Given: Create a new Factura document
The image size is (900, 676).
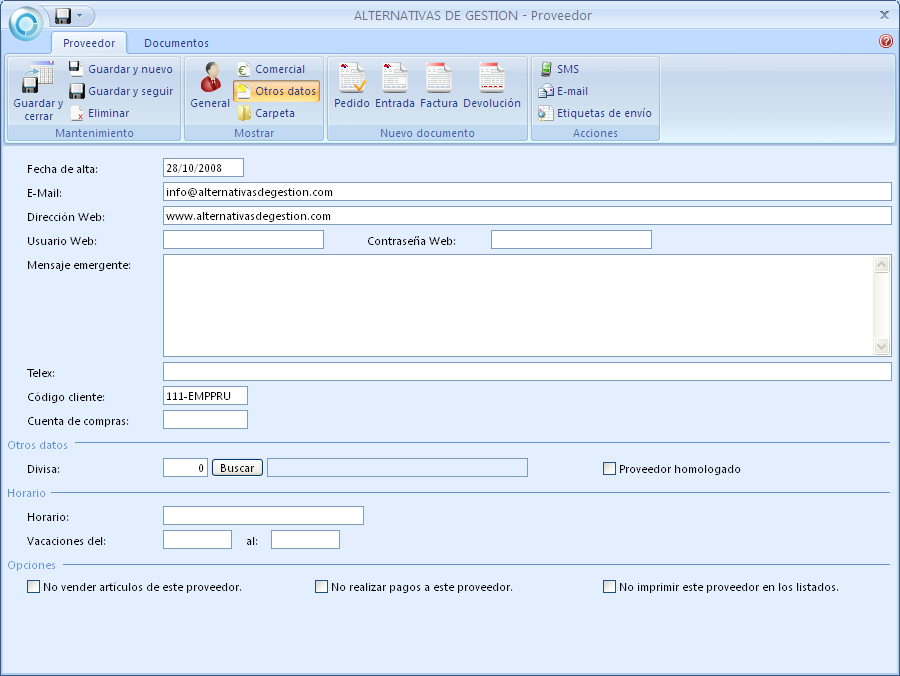Looking at the screenshot, I should pos(439,86).
